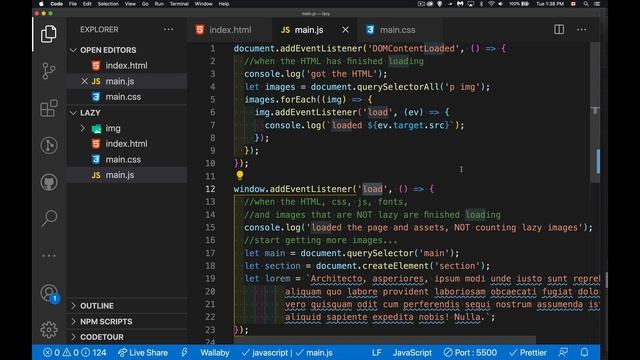Expand the CodeTour section

point(127,337)
